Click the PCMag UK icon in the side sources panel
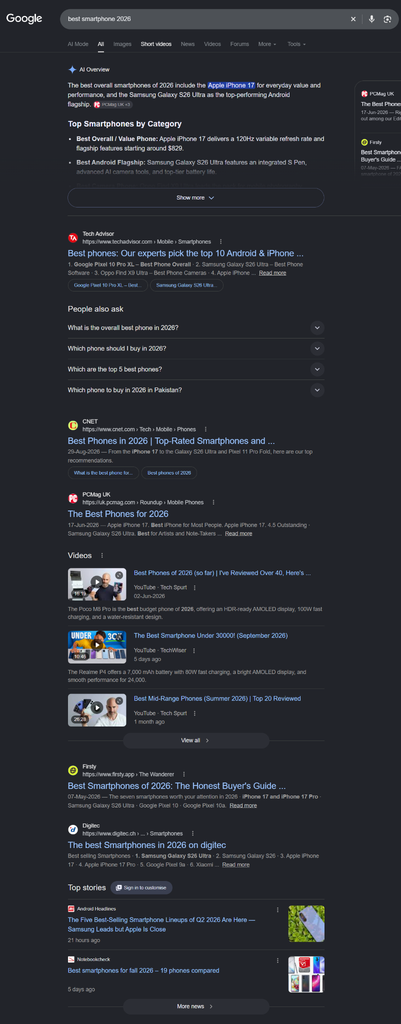This screenshot has height=1024, width=401. (364, 94)
